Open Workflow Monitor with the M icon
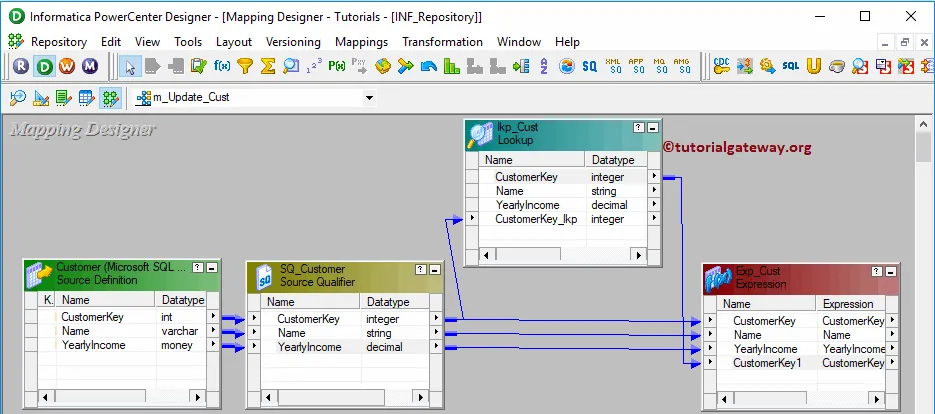Viewport: 935px width, 414px height. coord(90,67)
